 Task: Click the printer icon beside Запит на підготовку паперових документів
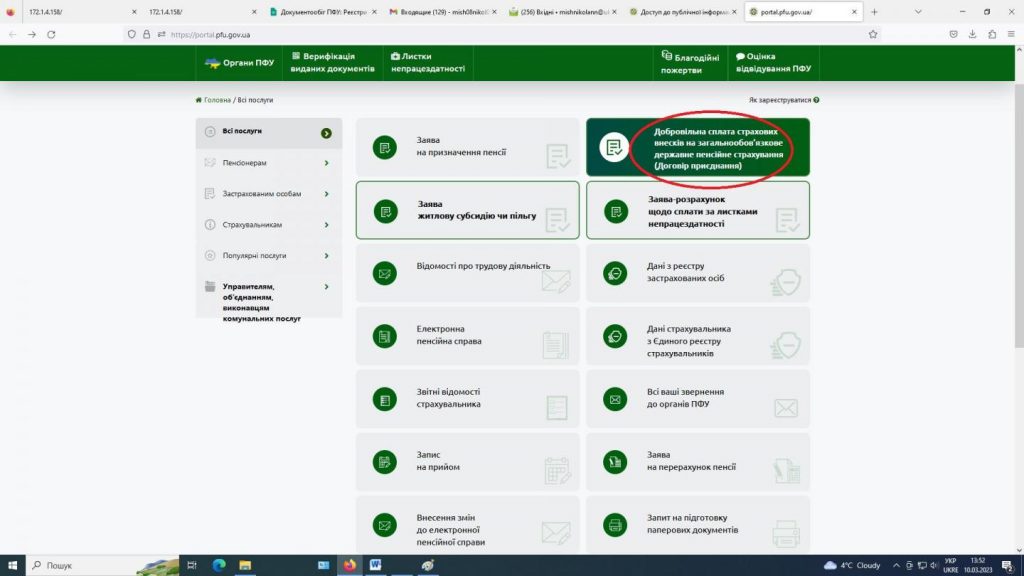tap(615, 524)
